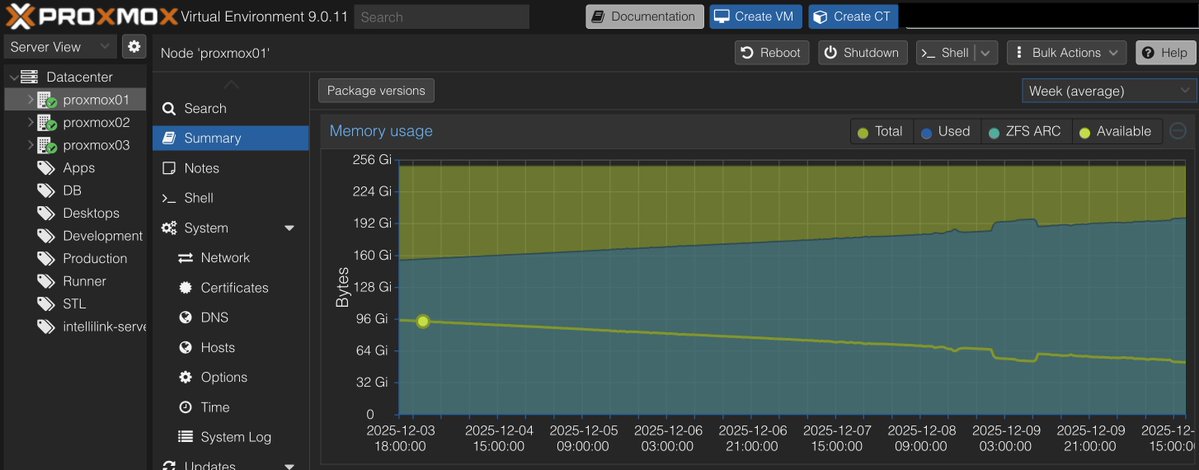Click the Proxmox logo
Viewport: 1199px width, 470px height.
tap(92, 15)
